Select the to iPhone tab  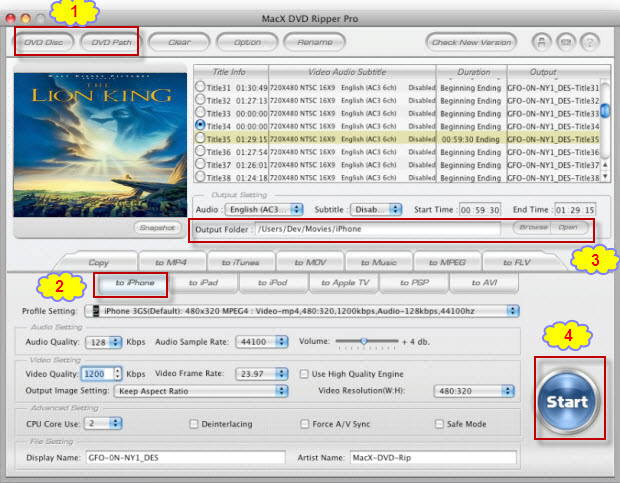pyautogui.click(x=135, y=283)
